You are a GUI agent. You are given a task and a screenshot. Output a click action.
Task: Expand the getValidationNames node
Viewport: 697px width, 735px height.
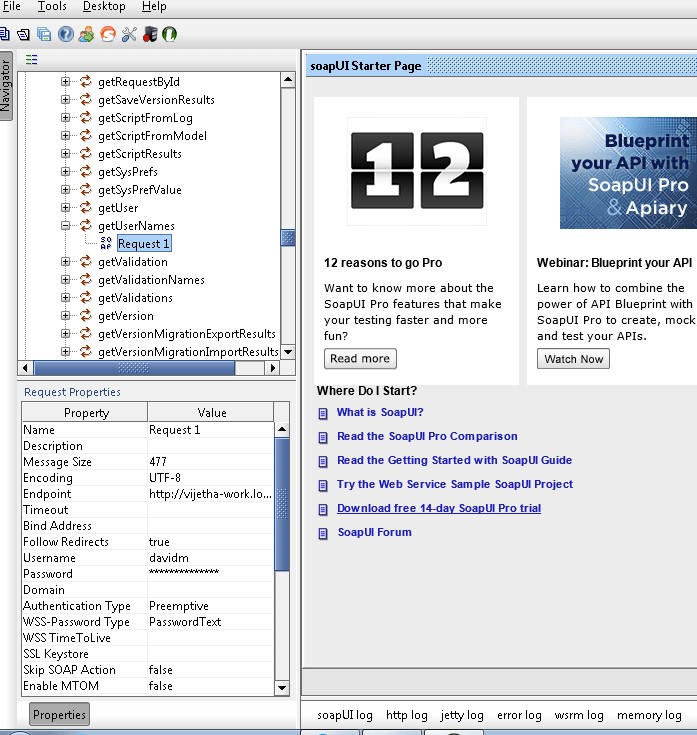point(66,279)
